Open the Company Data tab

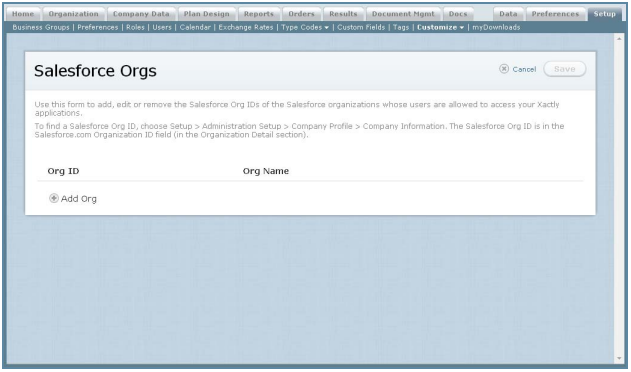[141, 14]
